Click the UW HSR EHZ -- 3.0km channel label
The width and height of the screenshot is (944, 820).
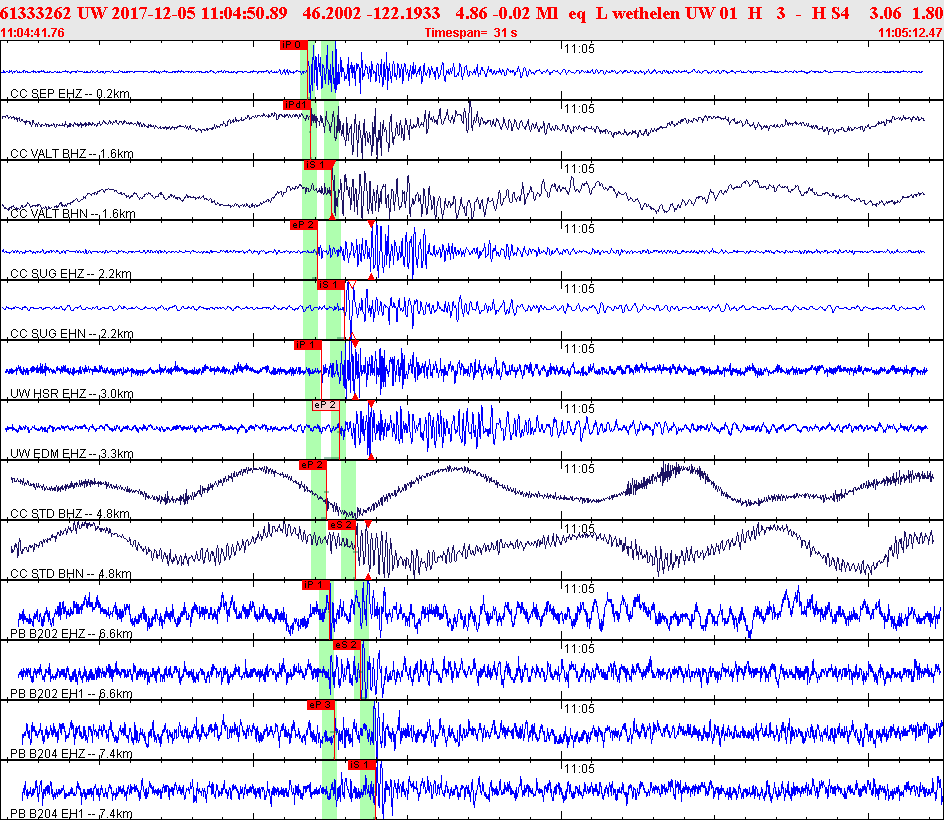click(72, 394)
